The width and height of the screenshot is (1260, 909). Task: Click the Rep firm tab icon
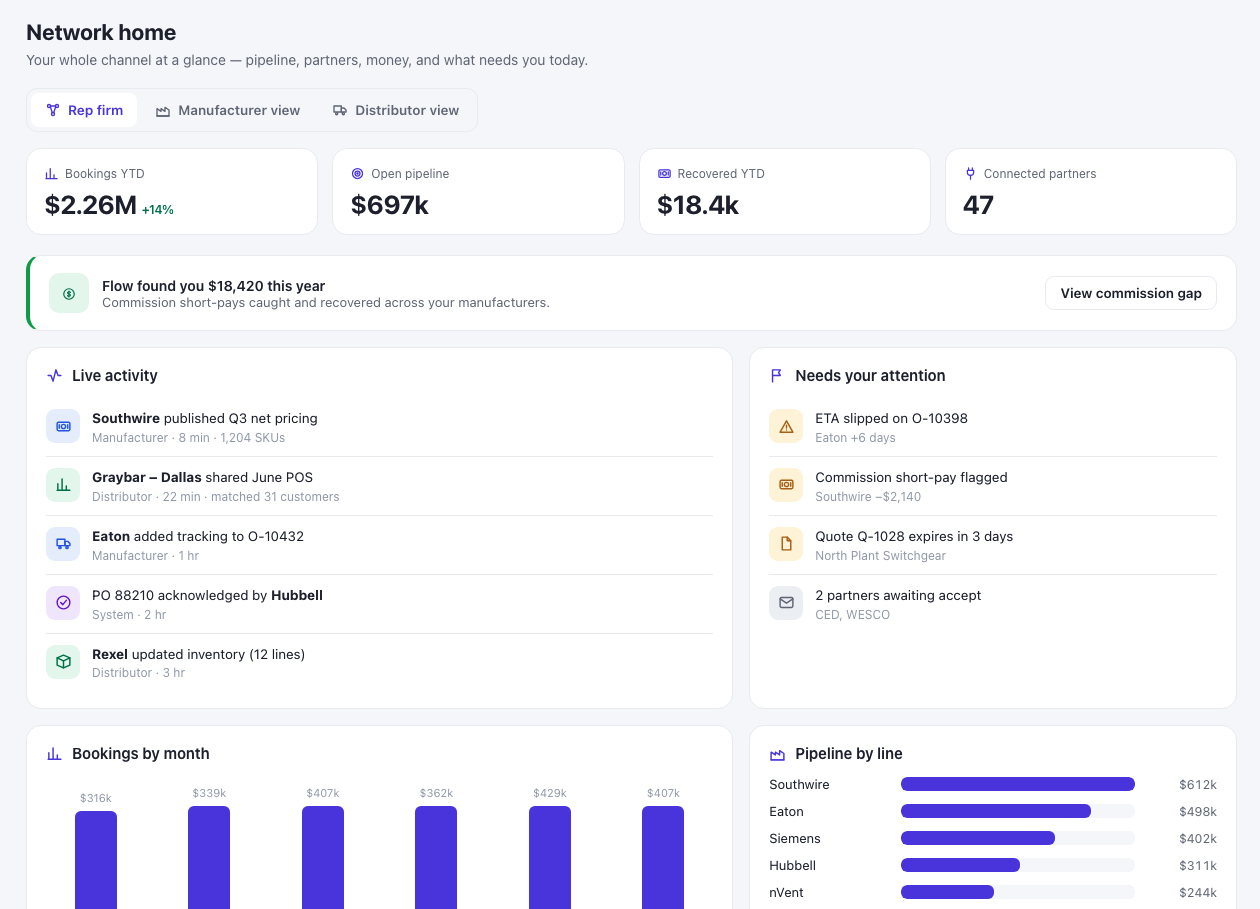(53, 110)
